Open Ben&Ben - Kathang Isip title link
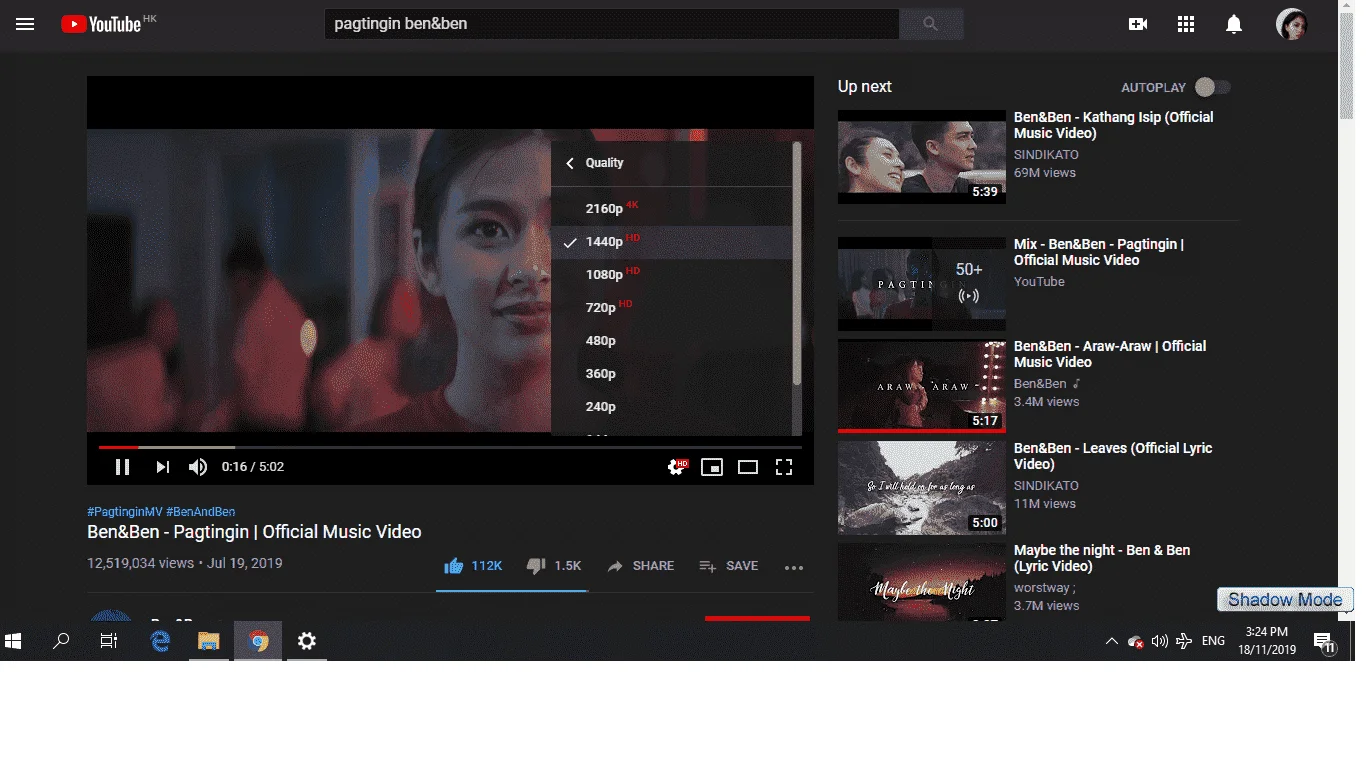The width and height of the screenshot is (1366, 768). click(1114, 125)
